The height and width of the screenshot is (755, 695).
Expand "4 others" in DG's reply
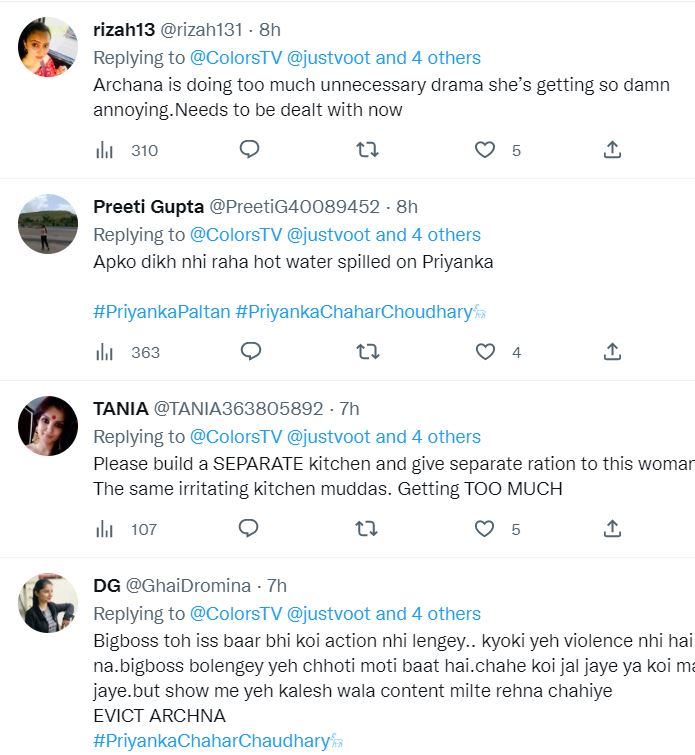(445, 614)
